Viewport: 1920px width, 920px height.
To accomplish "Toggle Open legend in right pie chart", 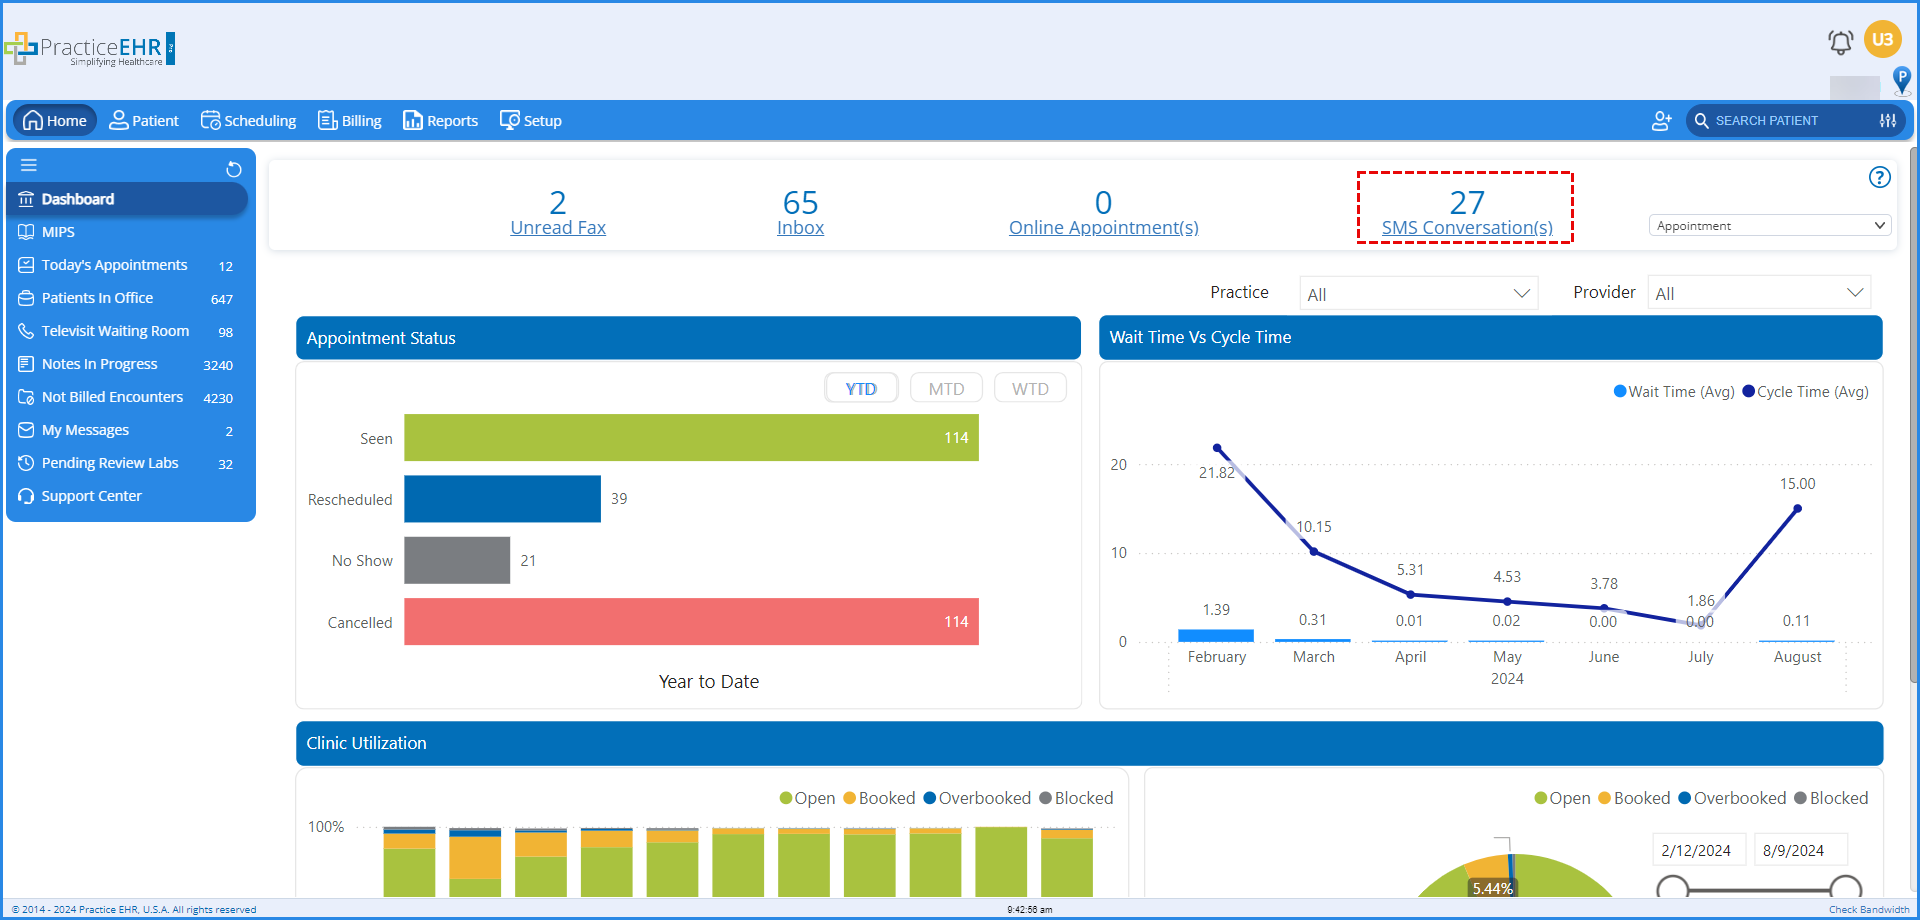I will pos(1562,798).
